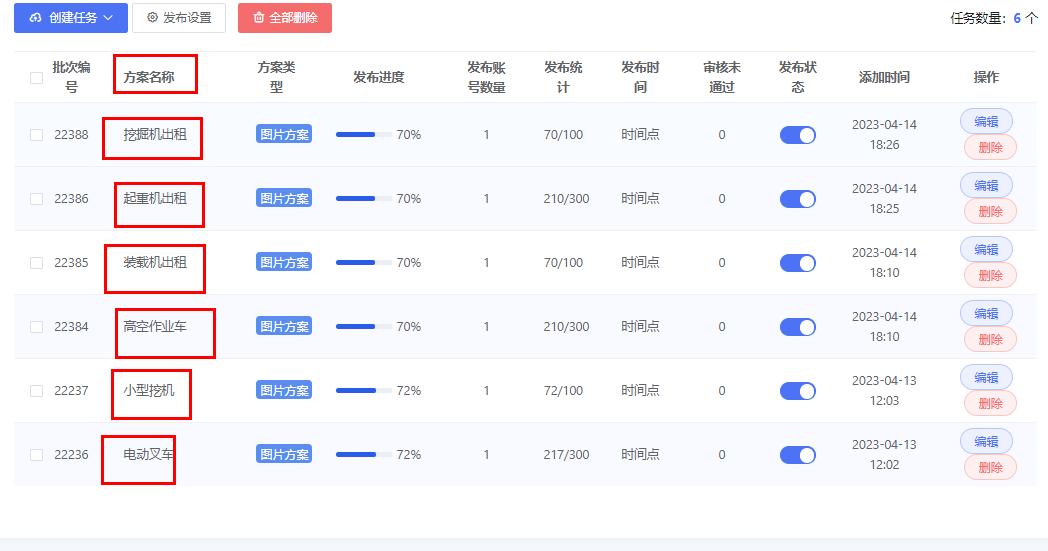
Task: Check the box for batch 22236
Action: point(37,455)
